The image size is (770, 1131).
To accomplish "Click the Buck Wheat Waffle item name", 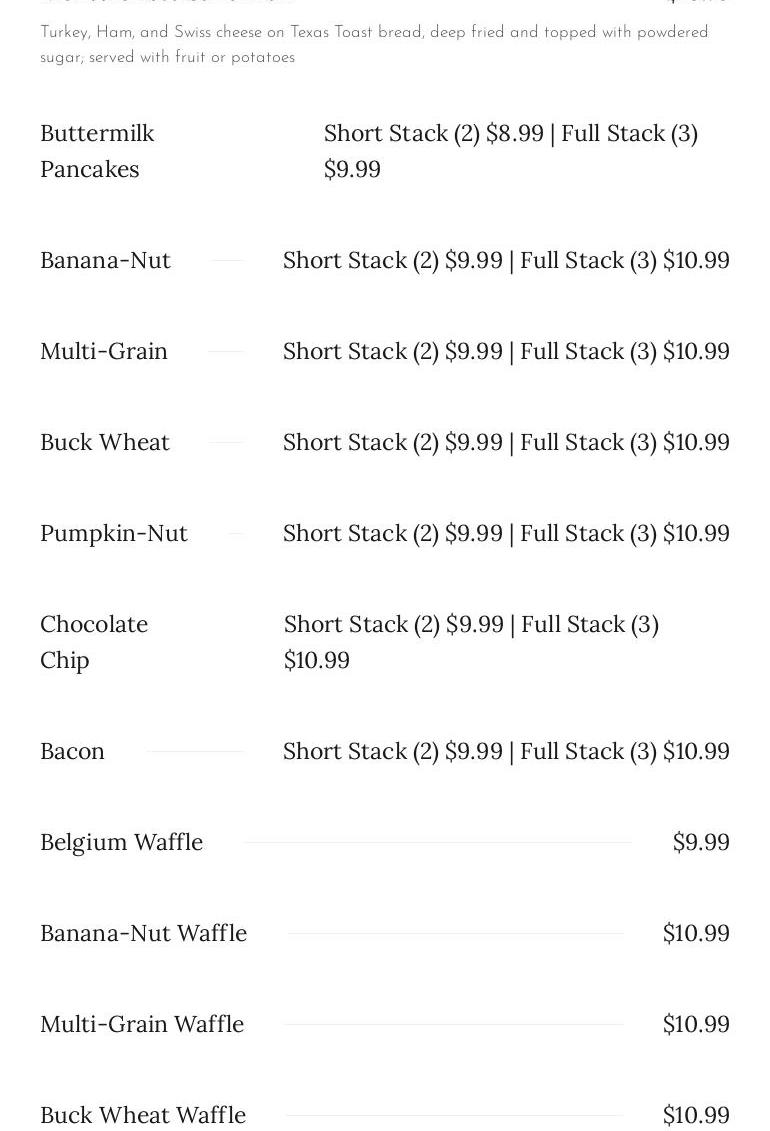I will coord(143,1115).
